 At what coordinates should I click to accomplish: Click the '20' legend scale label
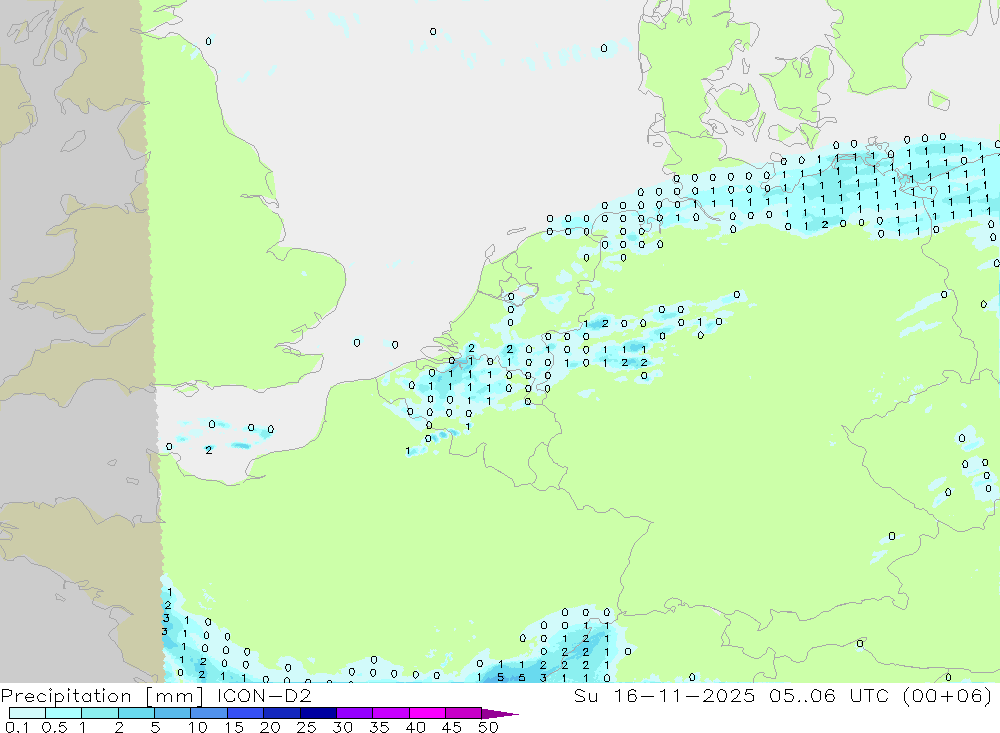[270, 727]
